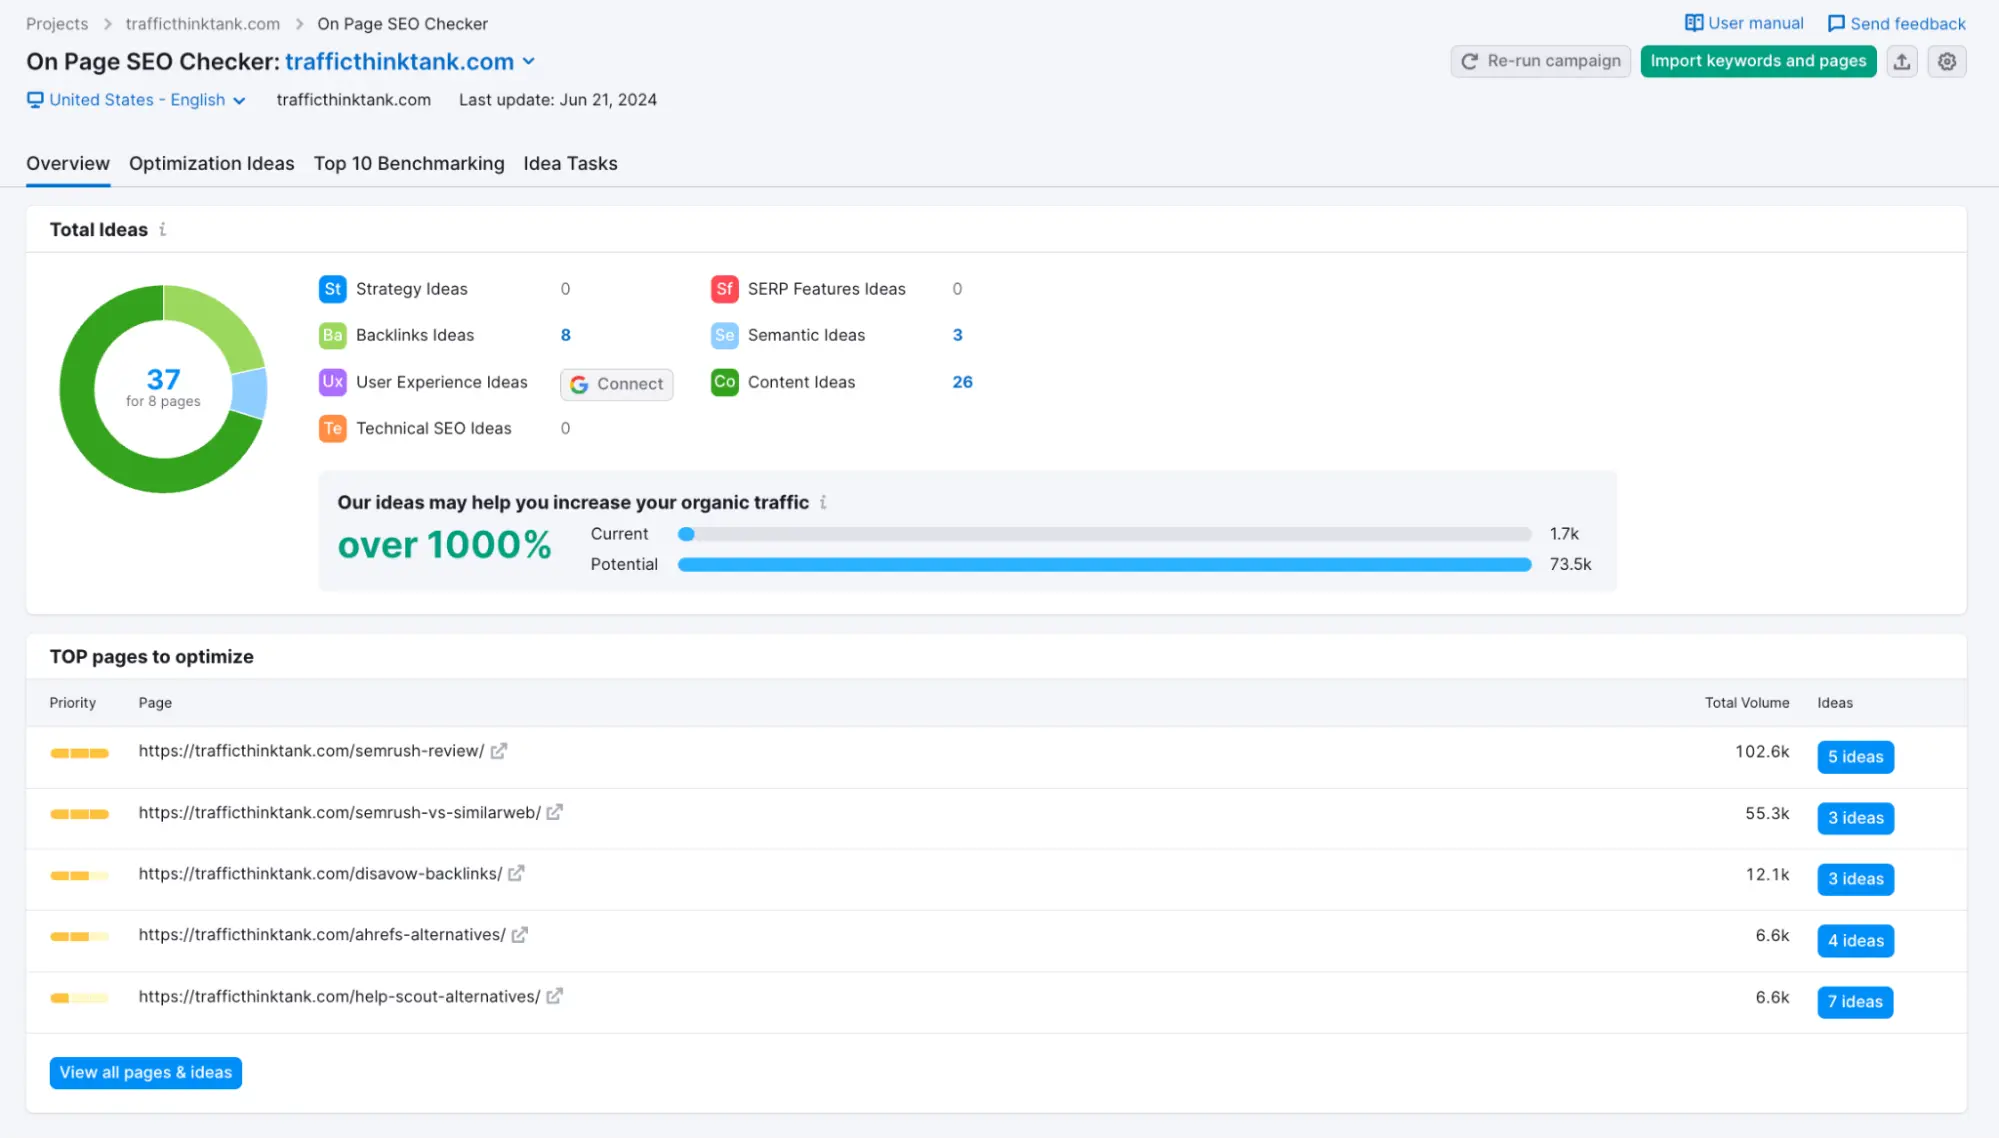Expand options under help-scout-alternatives external link

click(x=554, y=996)
